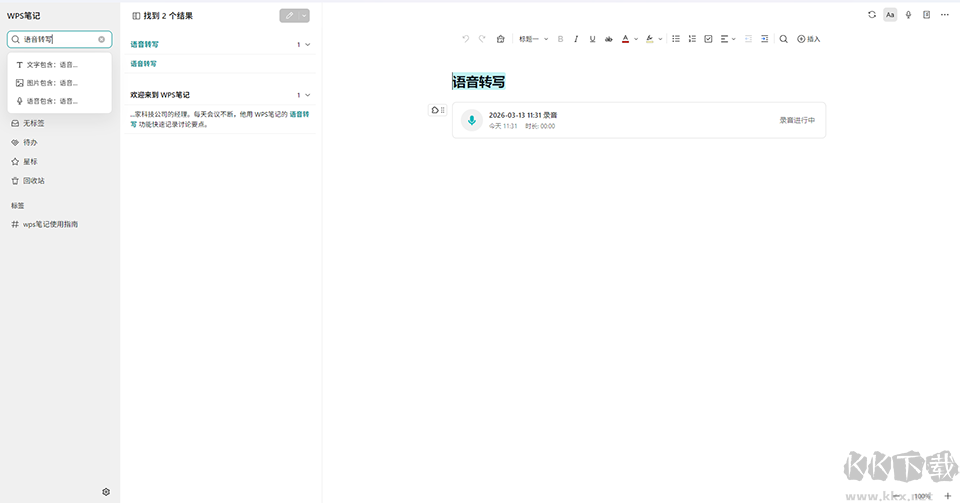Click the increase indent icon
Viewport: 960px width, 503px height.
pos(765,39)
